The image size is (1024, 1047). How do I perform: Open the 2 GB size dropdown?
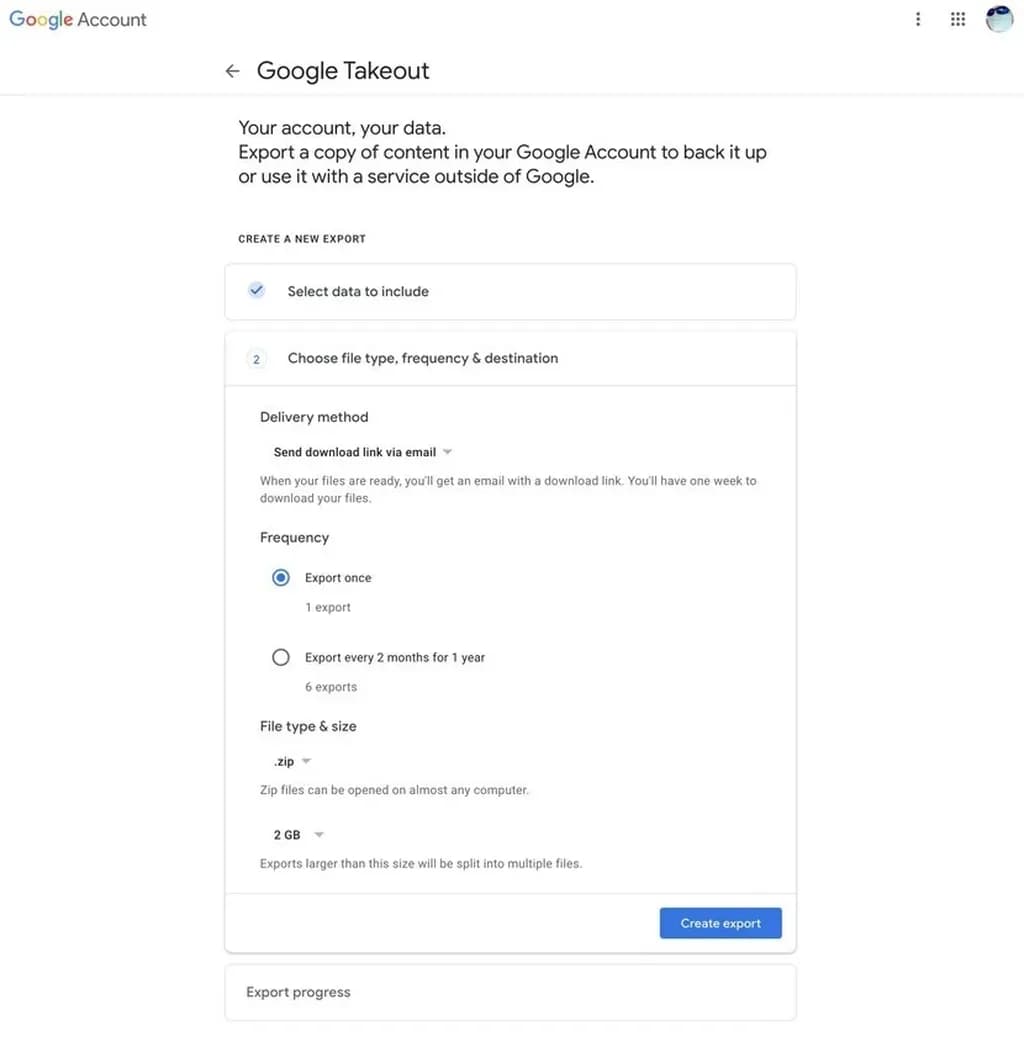298,835
